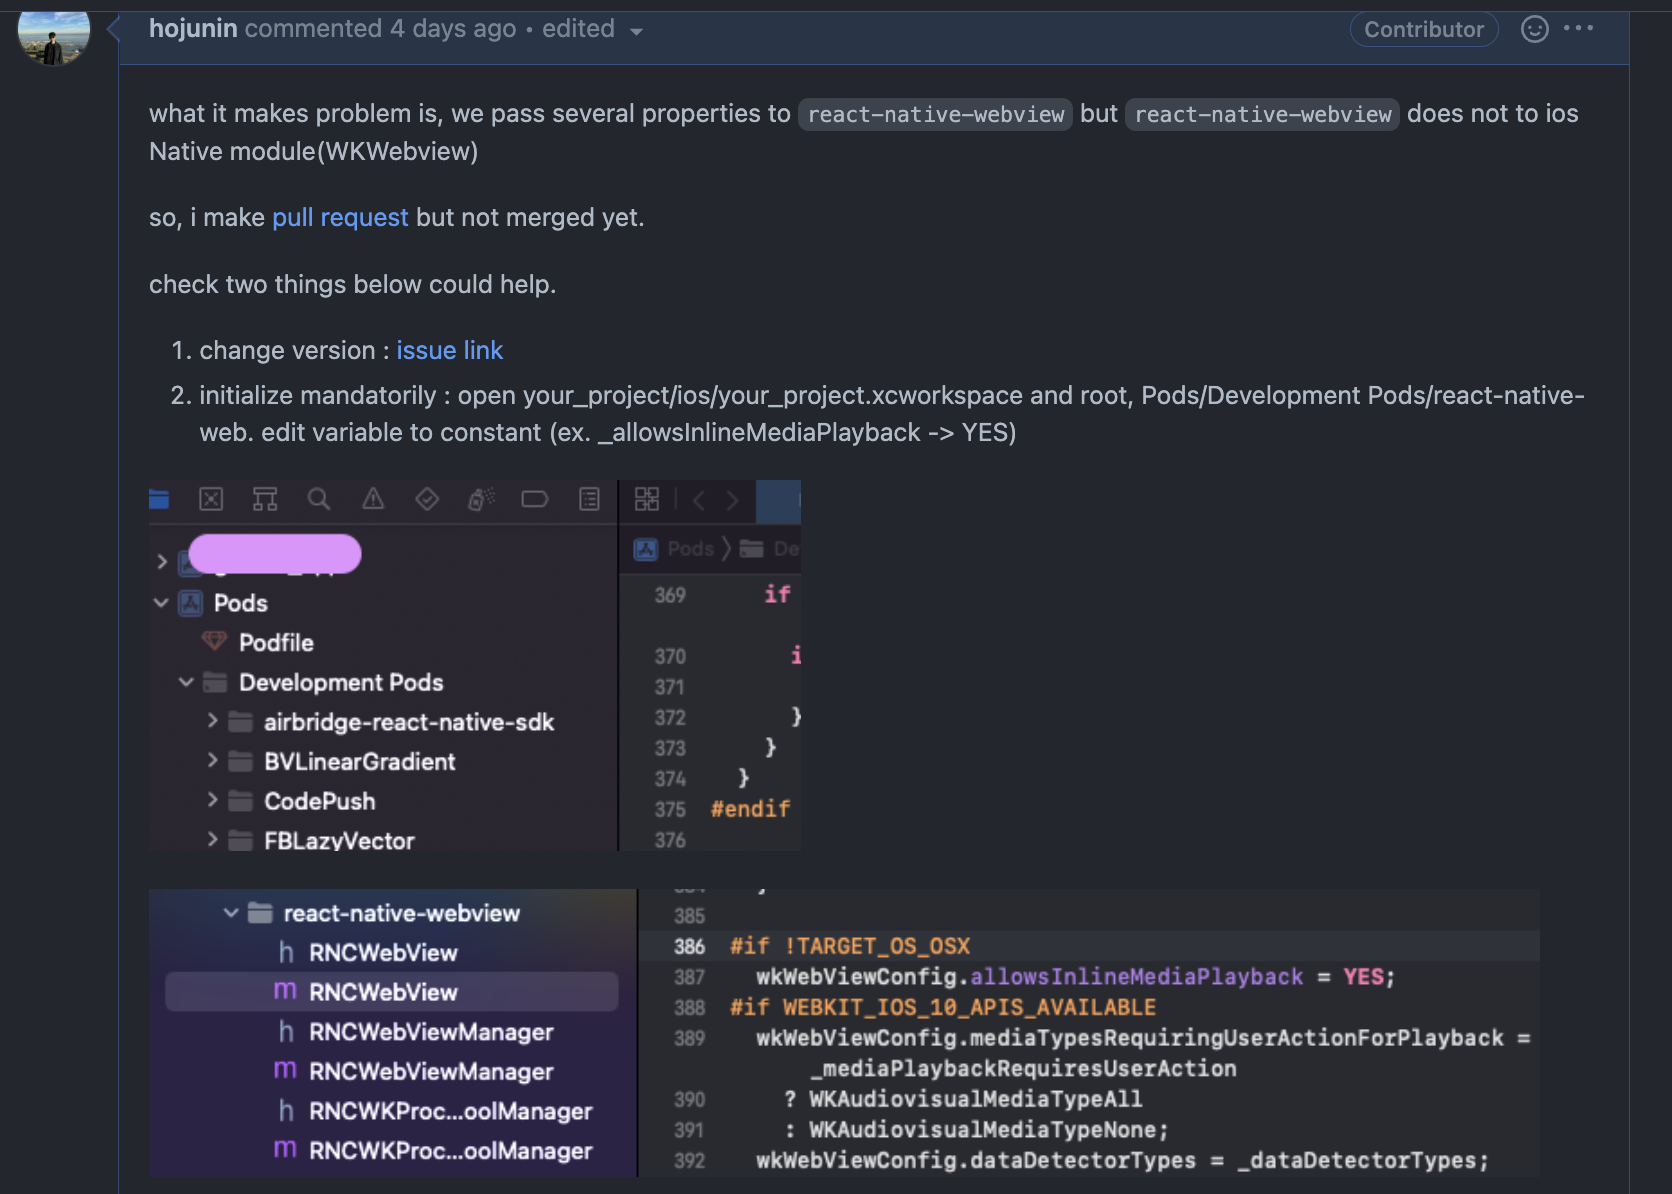Open RNCWebViewManager implementation (m) file

coord(431,1071)
